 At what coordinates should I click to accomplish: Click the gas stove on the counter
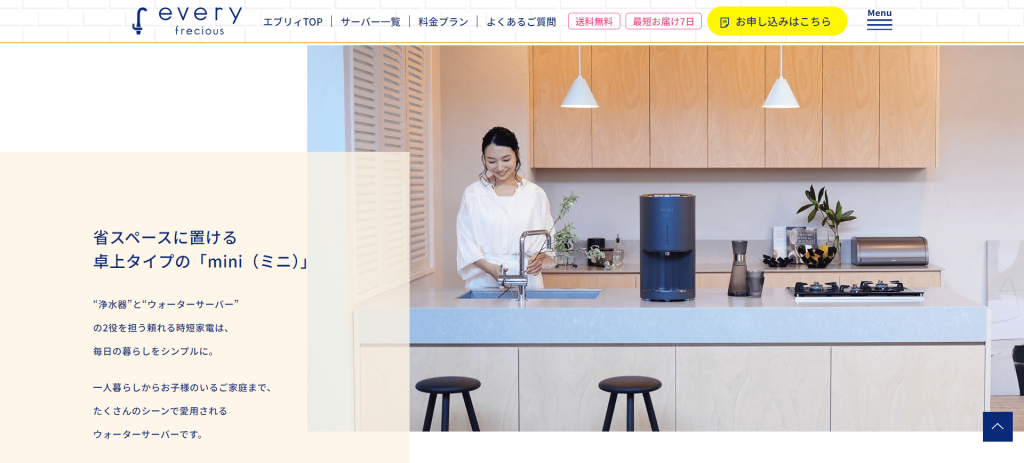[856, 289]
